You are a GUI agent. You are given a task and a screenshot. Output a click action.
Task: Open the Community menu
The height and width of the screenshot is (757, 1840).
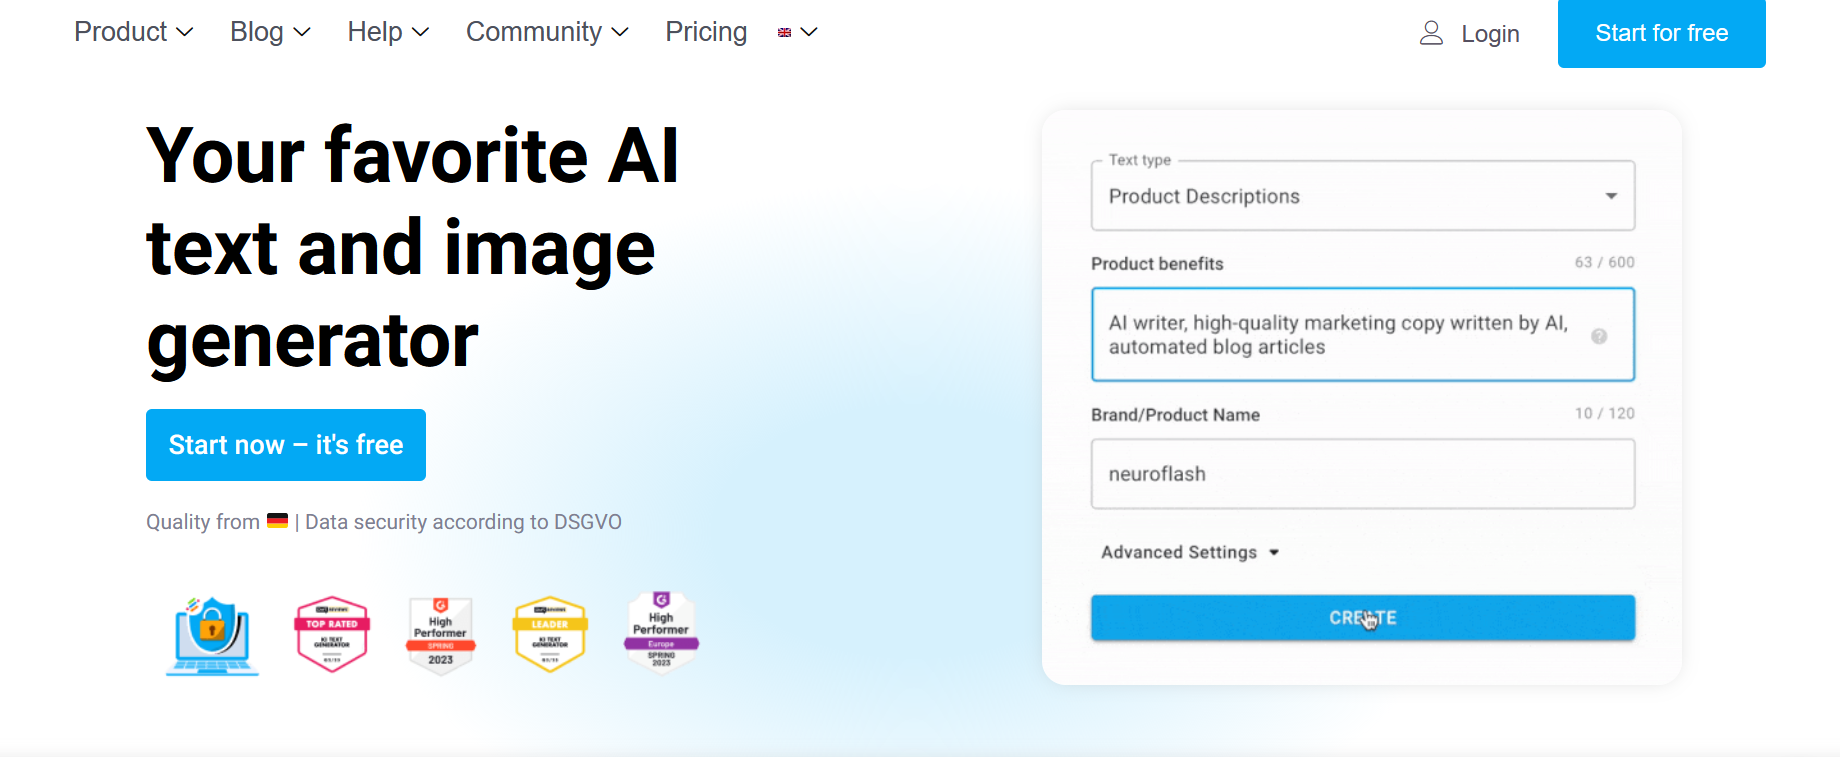click(x=547, y=32)
